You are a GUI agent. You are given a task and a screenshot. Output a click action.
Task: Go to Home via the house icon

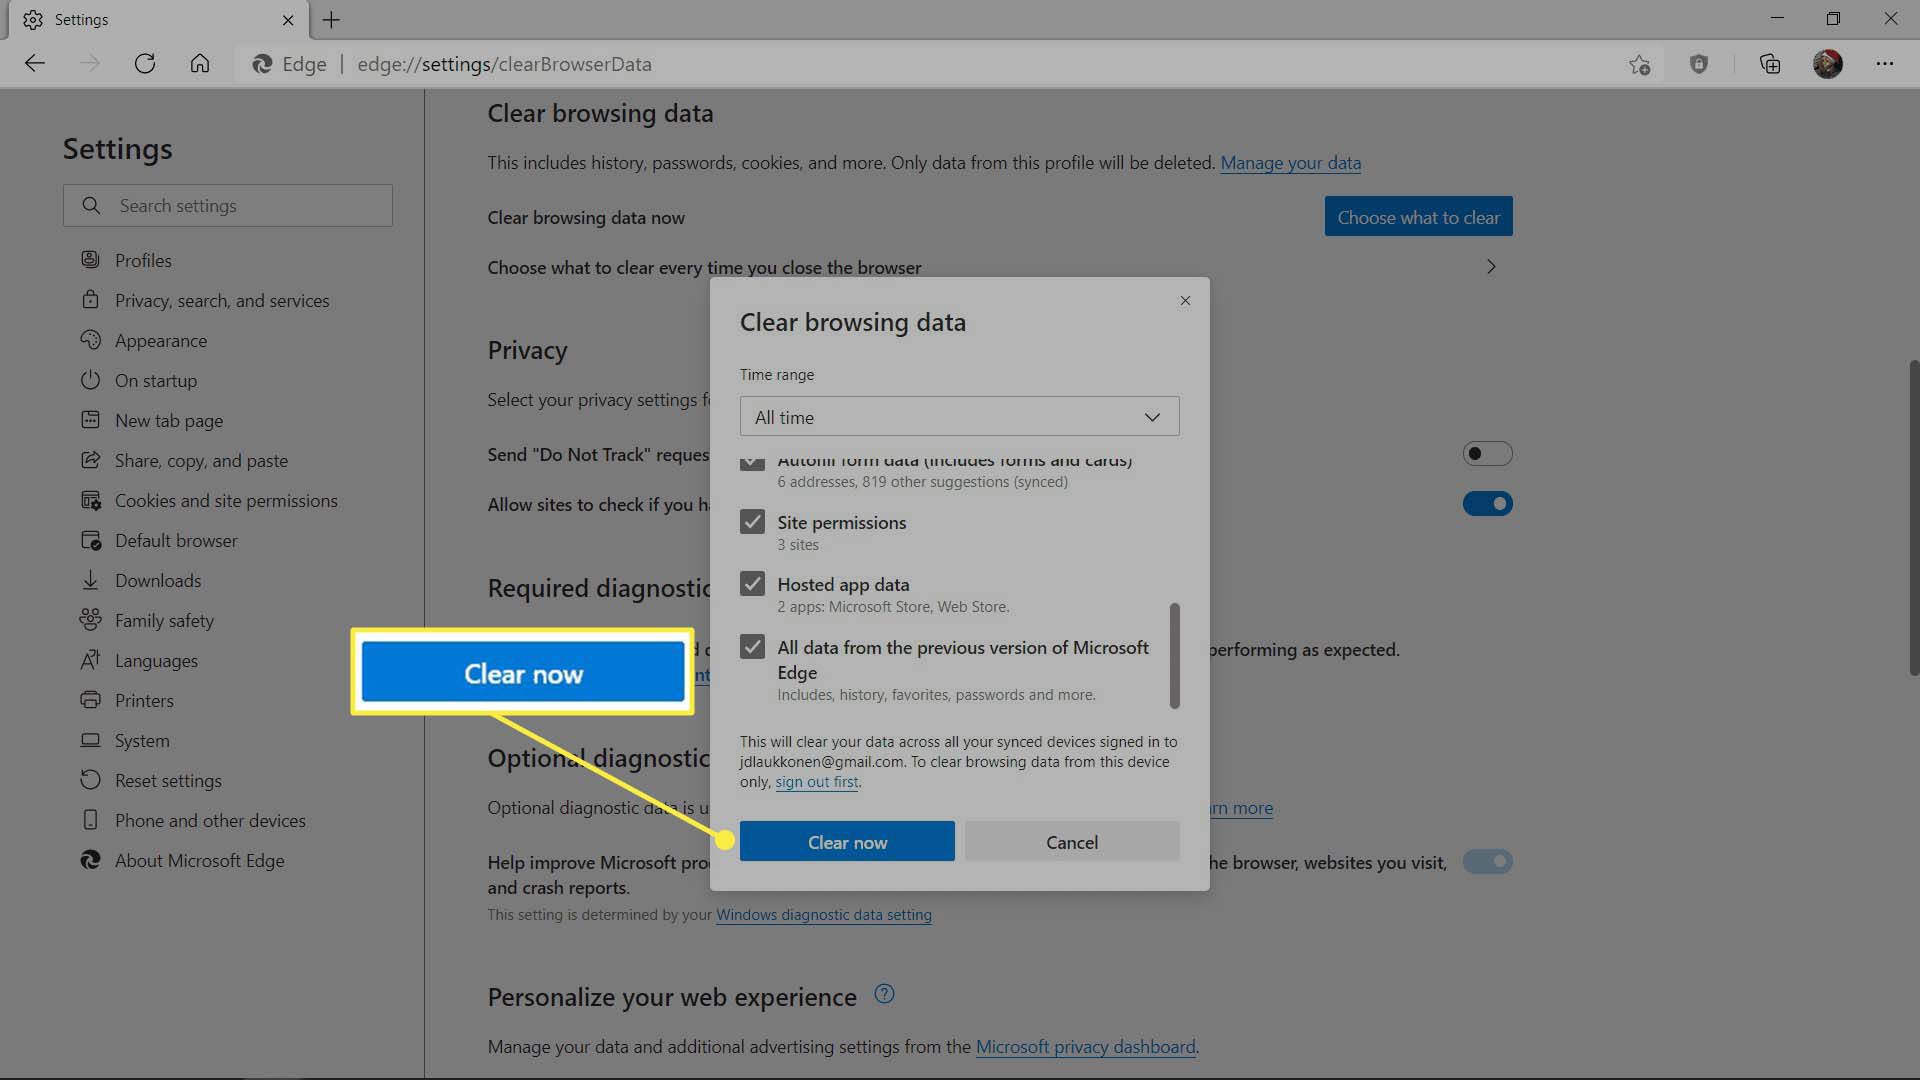200,64
